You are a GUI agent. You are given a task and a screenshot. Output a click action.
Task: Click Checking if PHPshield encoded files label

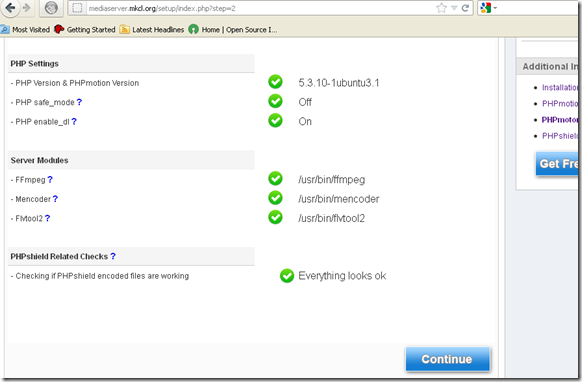click(102, 276)
